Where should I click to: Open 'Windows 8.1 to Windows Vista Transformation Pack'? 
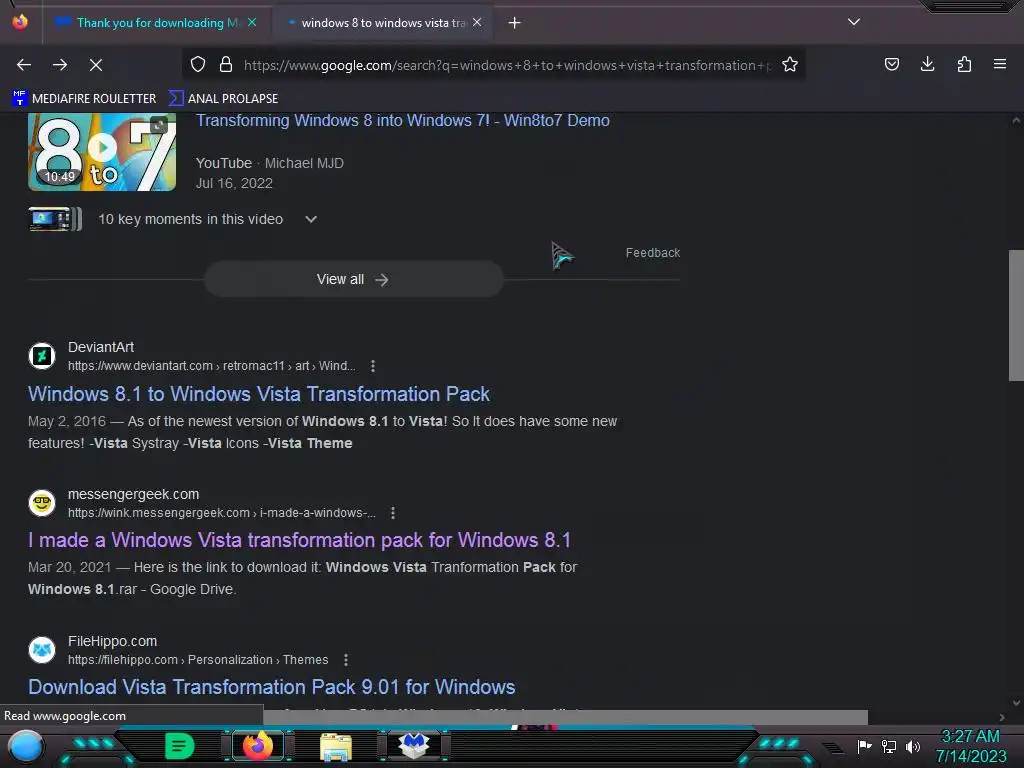[259, 394]
